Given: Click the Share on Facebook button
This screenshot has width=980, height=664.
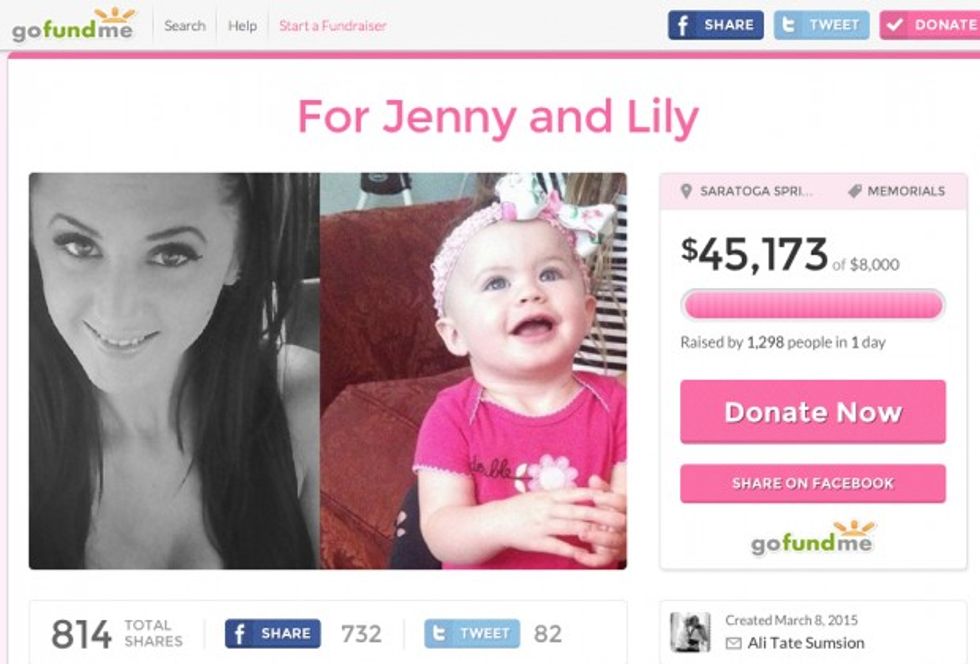Looking at the screenshot, I should (812, 483).
